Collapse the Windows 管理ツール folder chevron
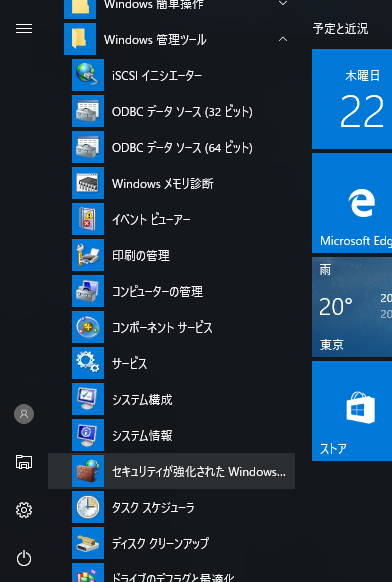 coord(283,39)
